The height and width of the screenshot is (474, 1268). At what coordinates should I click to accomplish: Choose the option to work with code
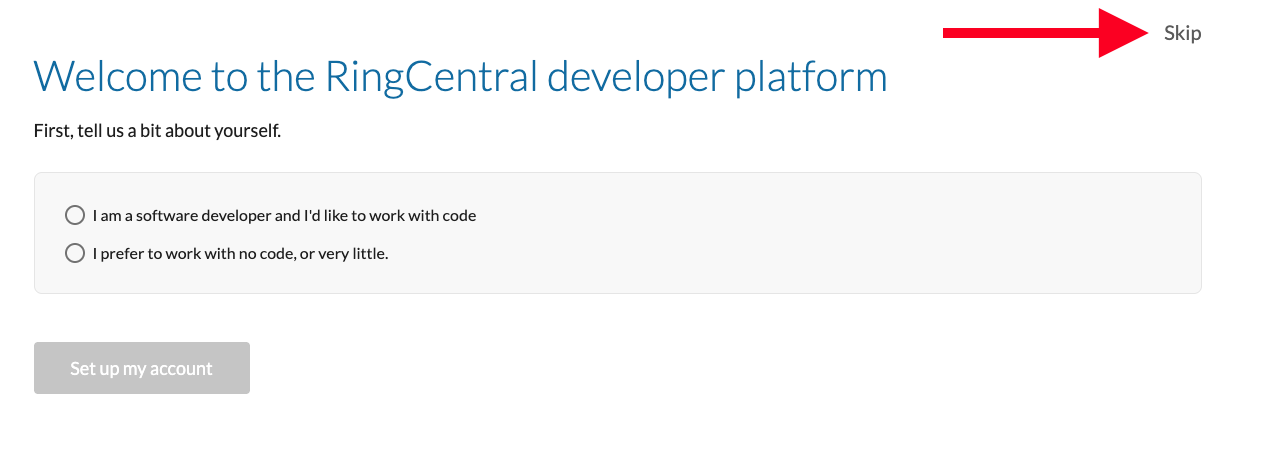click(74, 215)
